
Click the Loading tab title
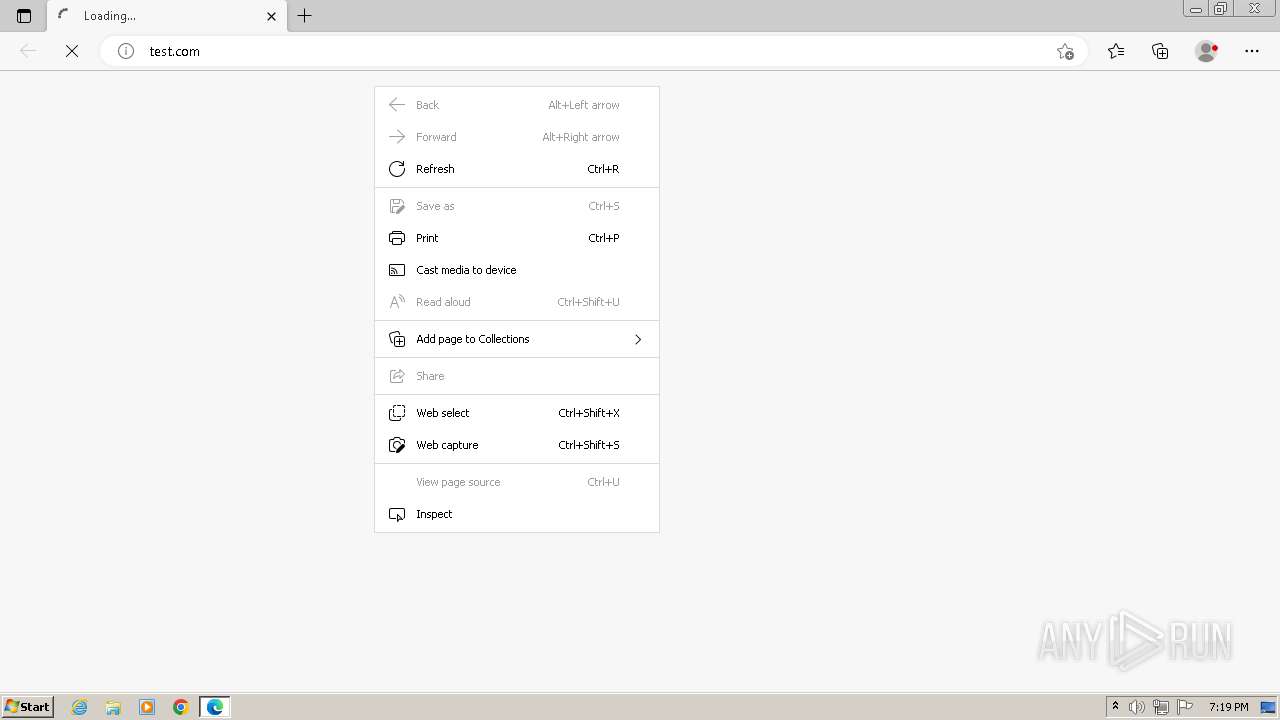coord(110,16)
